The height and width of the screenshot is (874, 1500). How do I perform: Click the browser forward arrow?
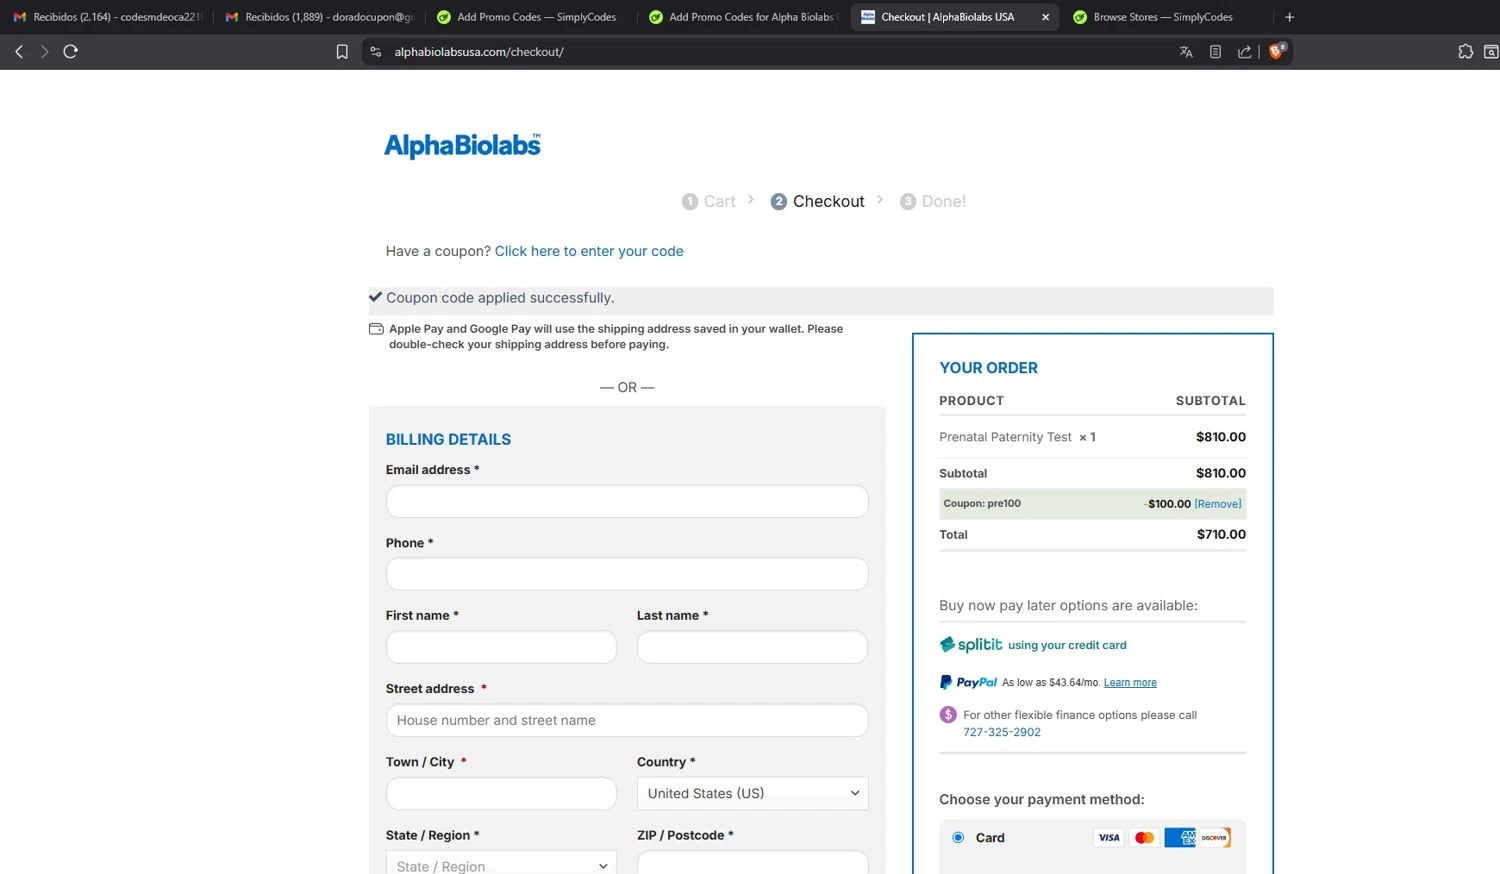click(x=44, y=52)
